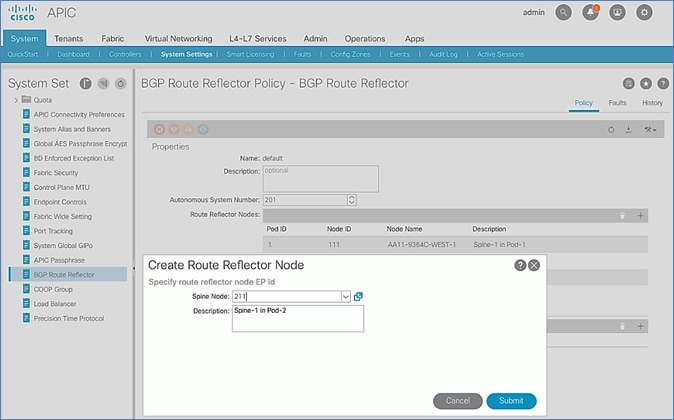Click the yellow minor fault icon

click(188, 129)
